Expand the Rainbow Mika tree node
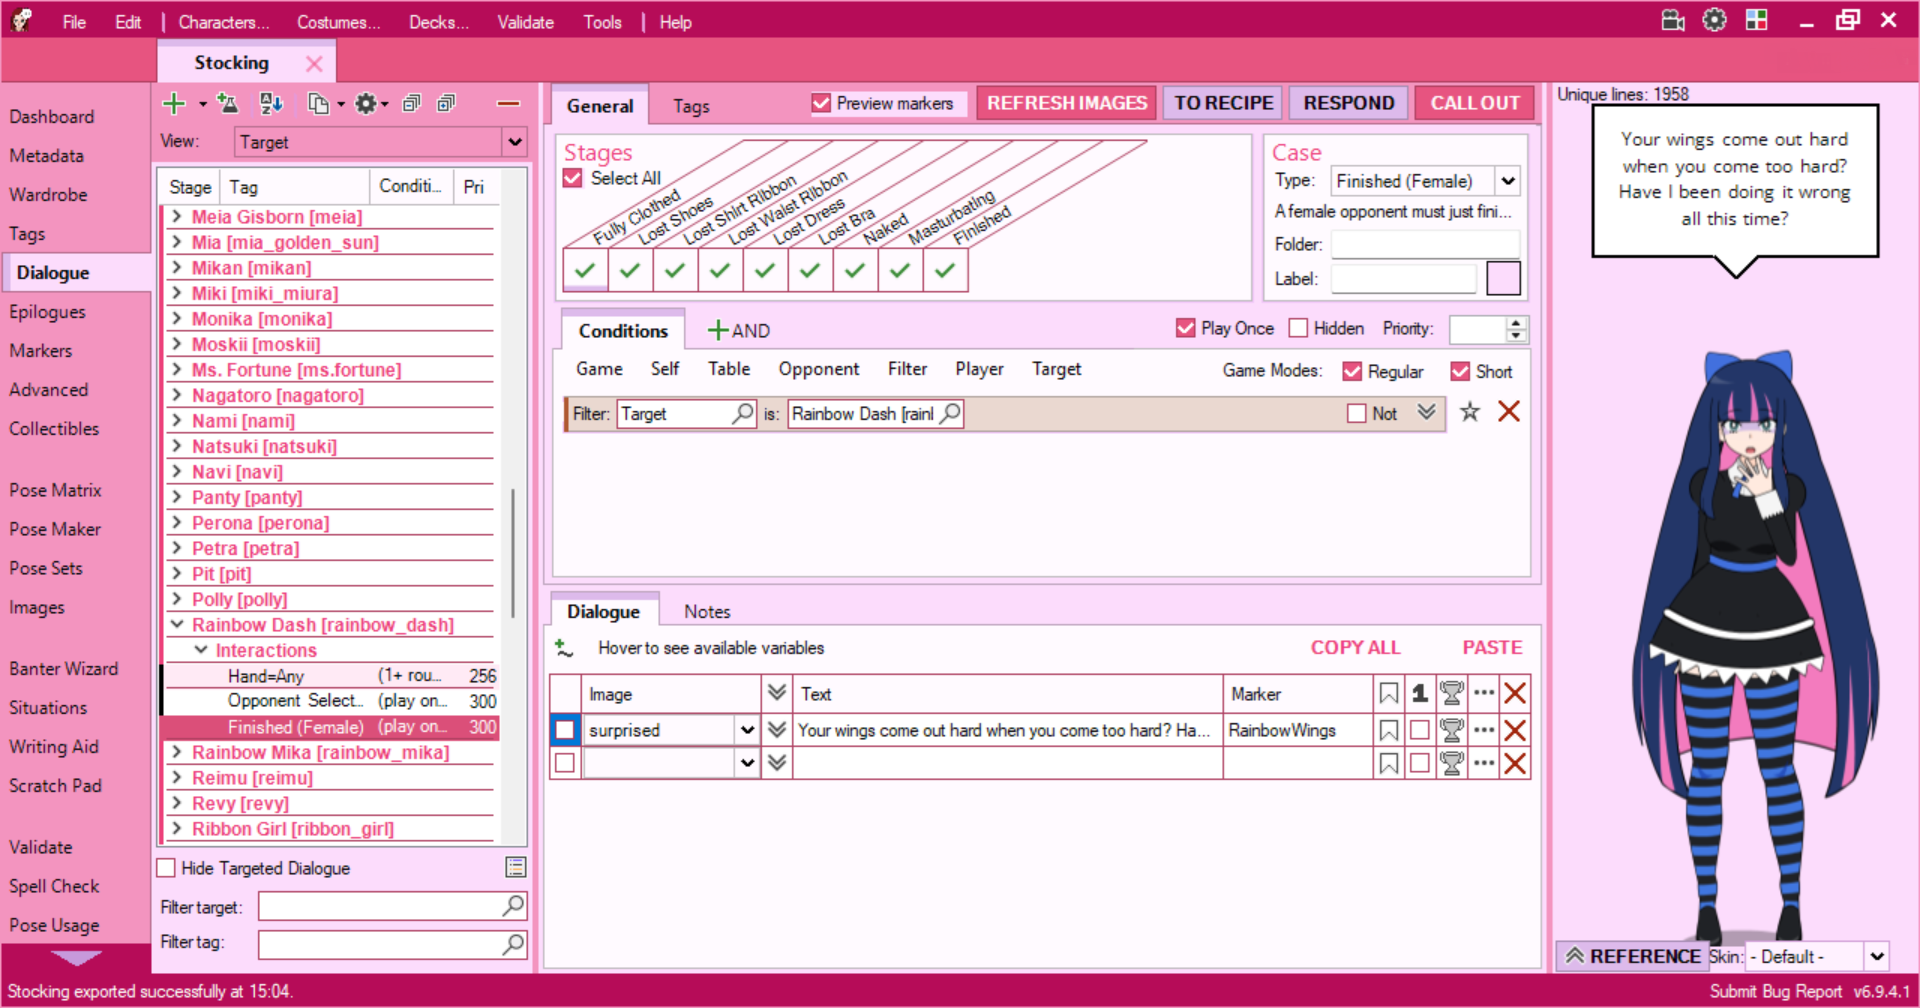This screenshot has width=1920, height=1008. pyautogui.click(x=177, y=752)
